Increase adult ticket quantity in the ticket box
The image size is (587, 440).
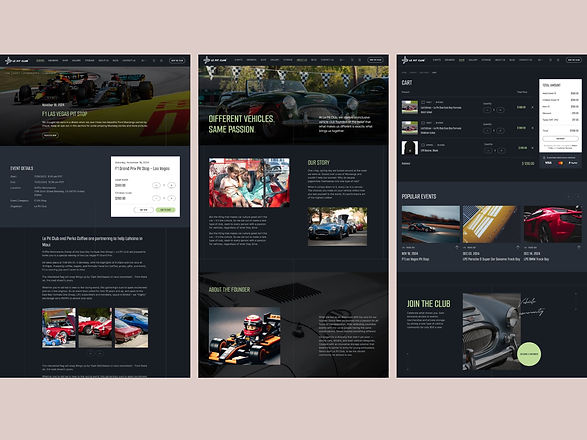pyautogui.click(x=171, y=185)
